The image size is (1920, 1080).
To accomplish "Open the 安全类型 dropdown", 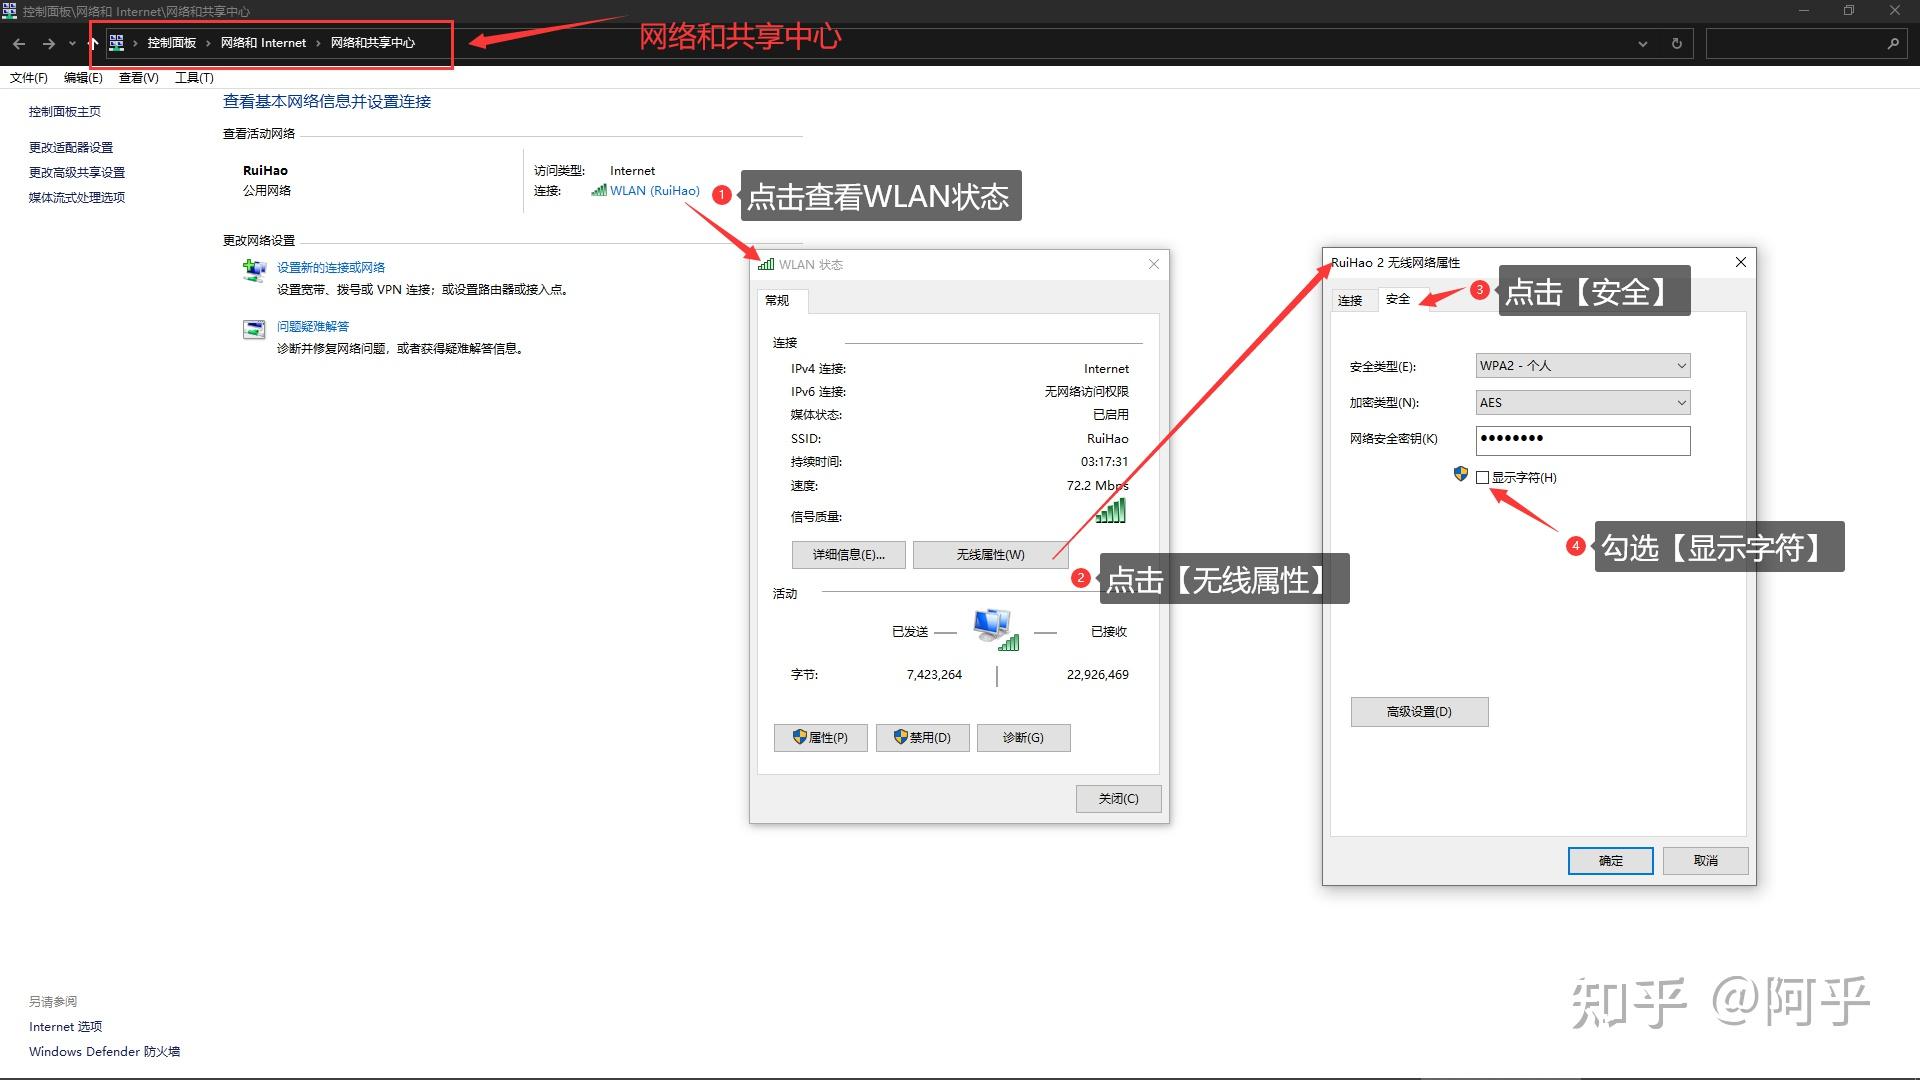I will [1583, 366].
